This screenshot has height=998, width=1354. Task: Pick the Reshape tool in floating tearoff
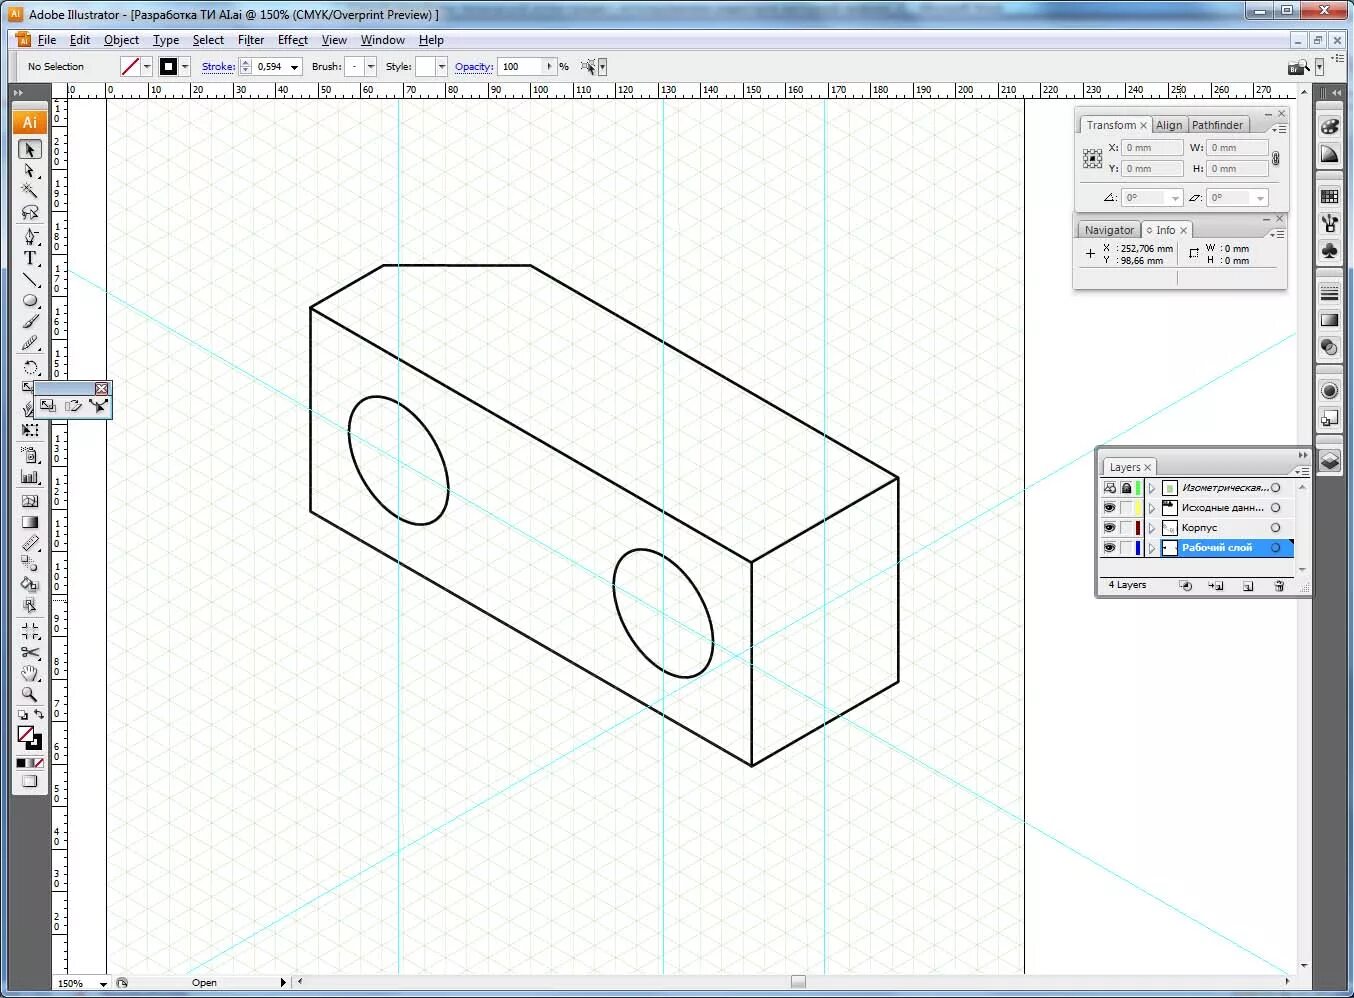97,405
